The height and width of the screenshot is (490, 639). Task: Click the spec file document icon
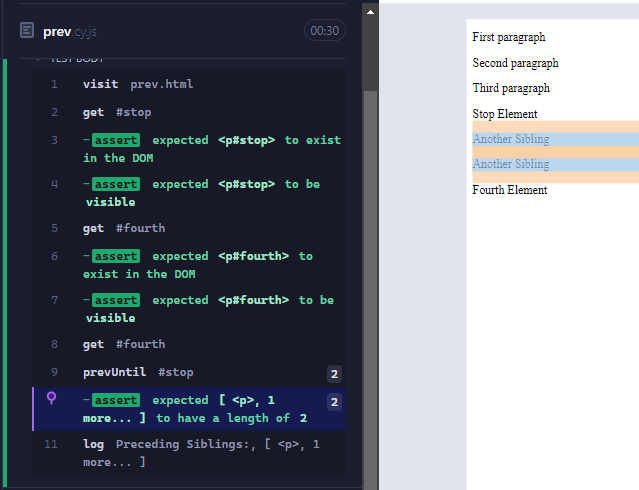[x=27, y=31]
